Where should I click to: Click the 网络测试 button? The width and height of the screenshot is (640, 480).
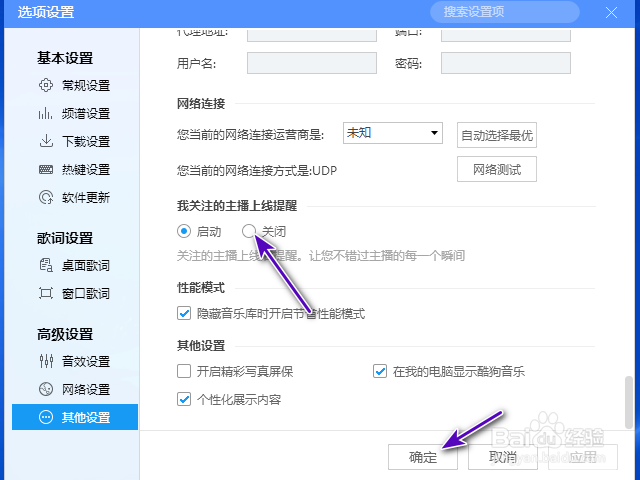click(x=497, y=169)
